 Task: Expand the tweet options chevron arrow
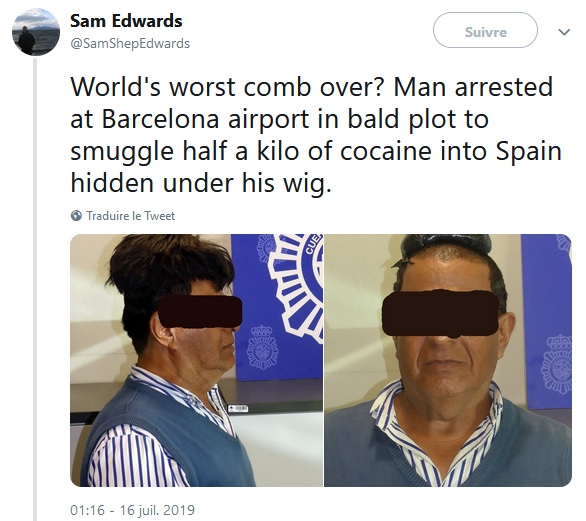coord(564,32)
